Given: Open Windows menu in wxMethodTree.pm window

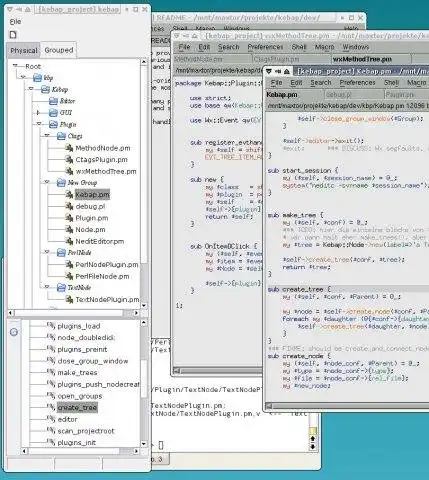Looking at the screenshot, I should pos(356,47).
